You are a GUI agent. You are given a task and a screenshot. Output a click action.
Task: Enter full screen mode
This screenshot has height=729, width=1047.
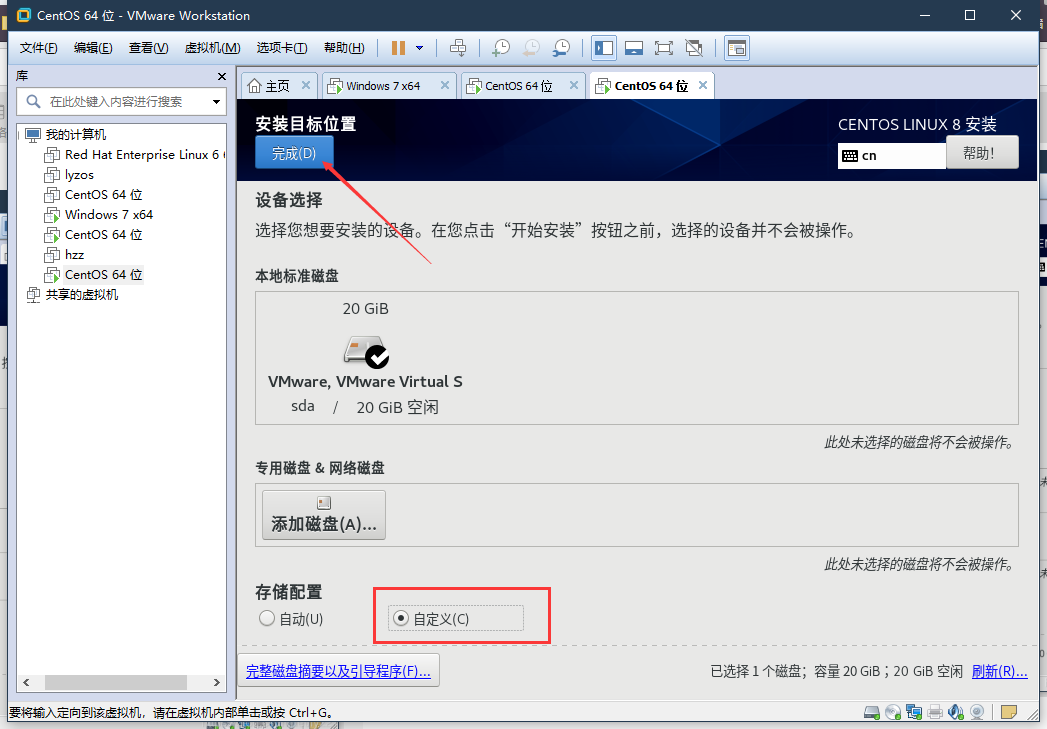point(663,47)
